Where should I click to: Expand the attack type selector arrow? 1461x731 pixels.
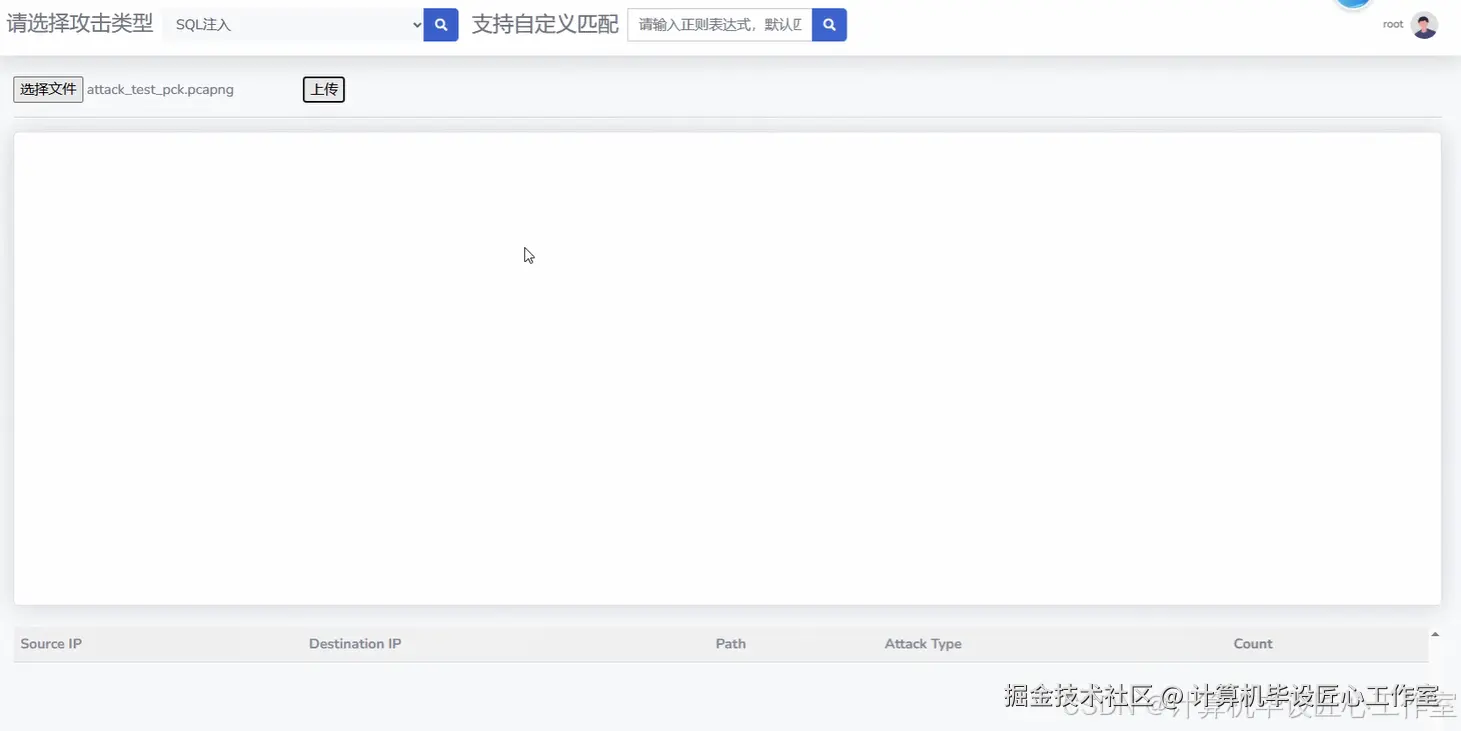pyautogui.click(x=416, y=24)
